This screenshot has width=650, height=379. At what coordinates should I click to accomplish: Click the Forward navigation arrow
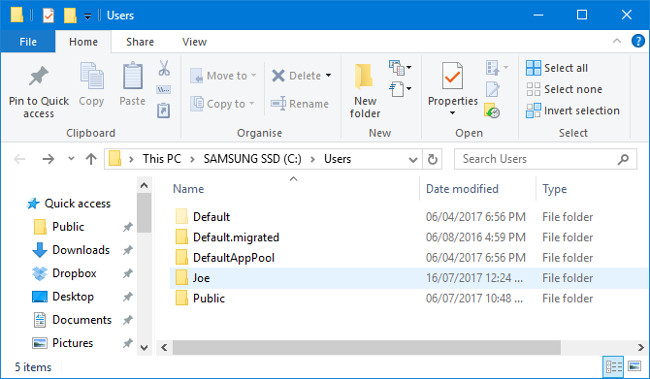click(x=48, y=159)
